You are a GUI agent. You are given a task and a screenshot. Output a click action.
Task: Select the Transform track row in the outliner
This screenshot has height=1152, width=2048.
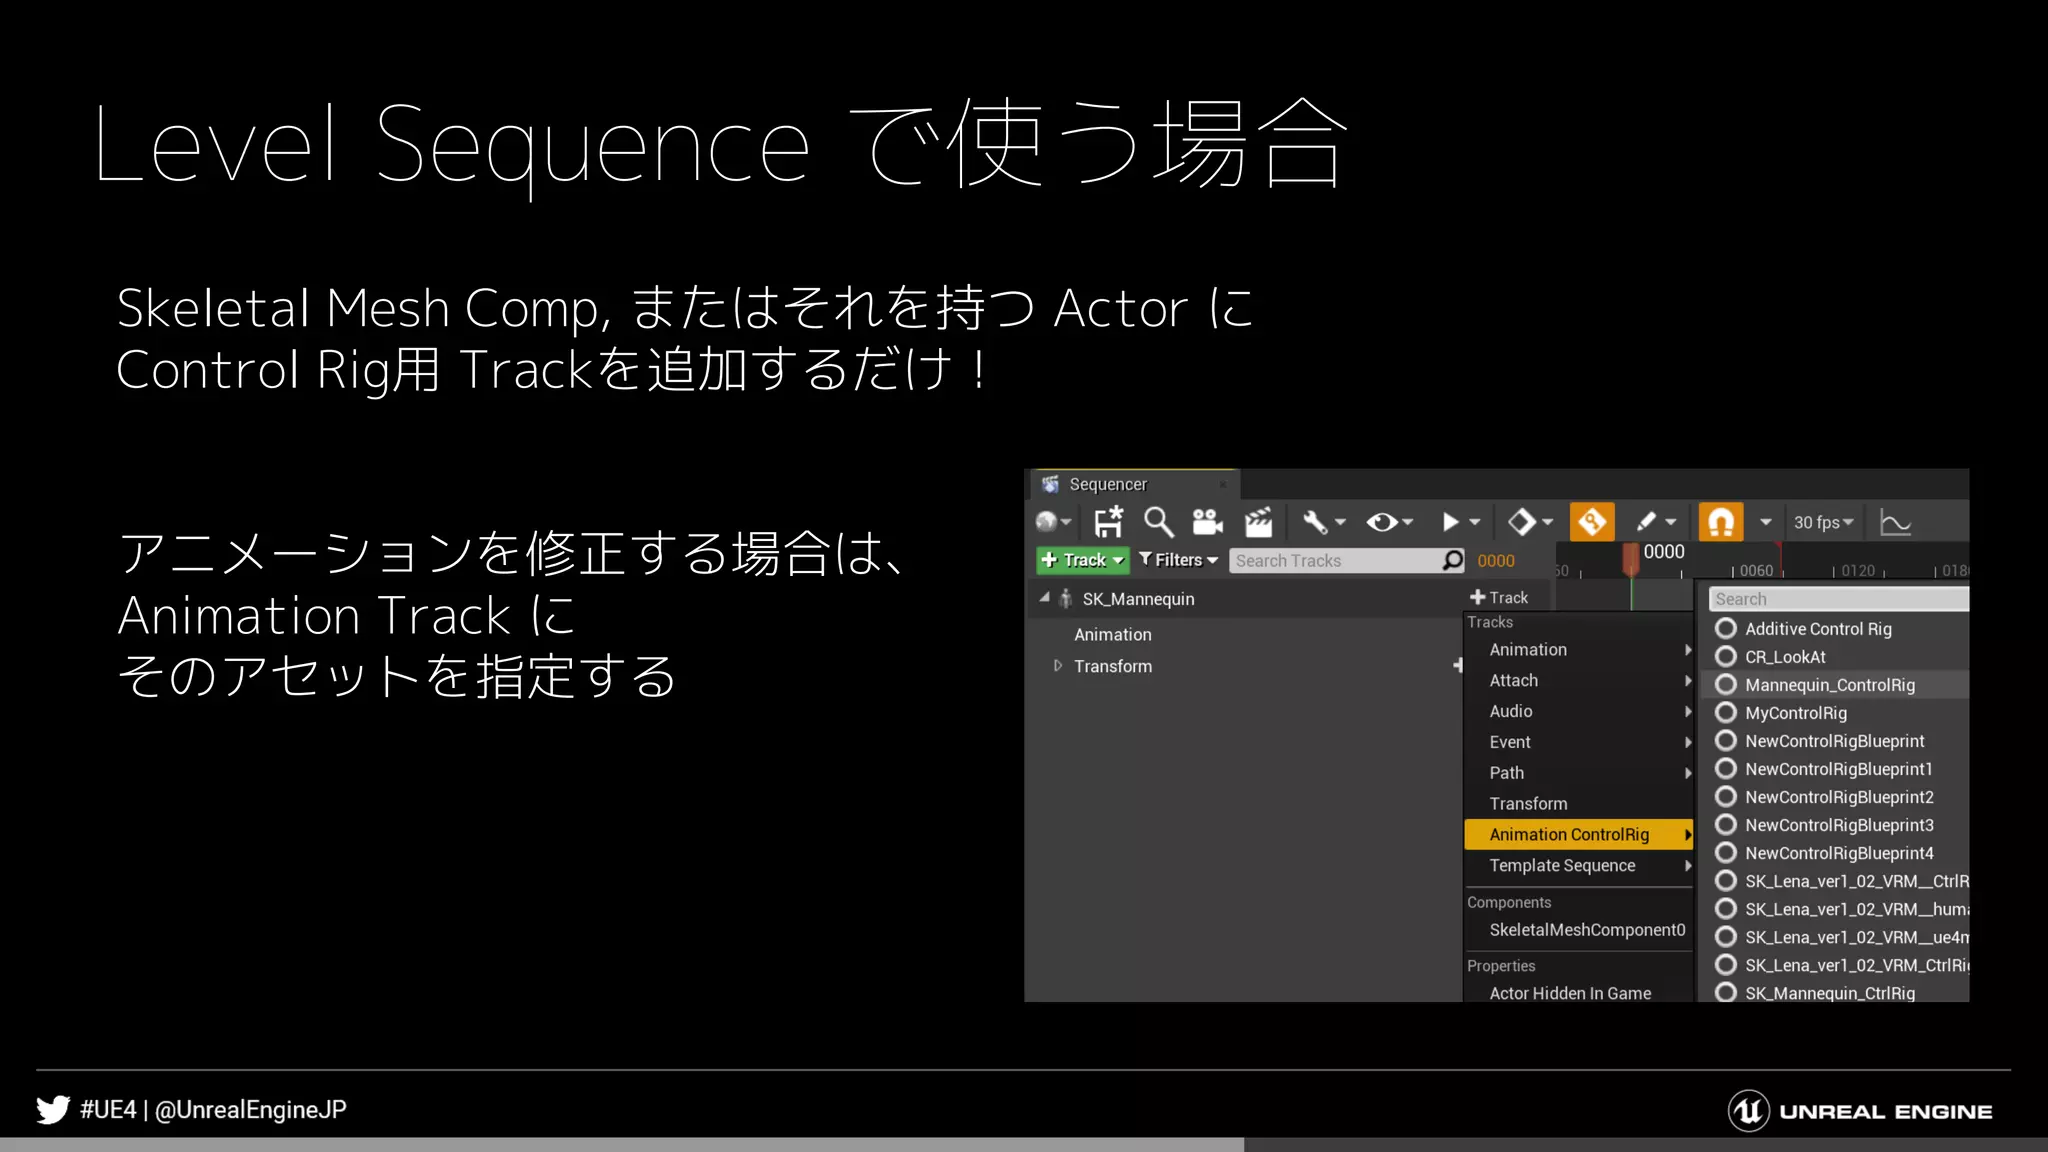click(1245, 666)
